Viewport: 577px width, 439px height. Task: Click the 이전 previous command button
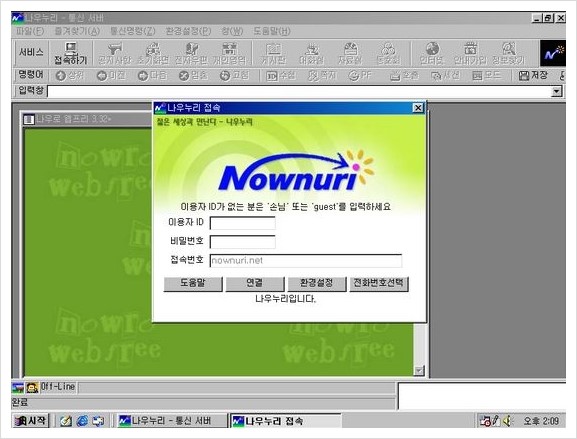click(x=111, y=75)
